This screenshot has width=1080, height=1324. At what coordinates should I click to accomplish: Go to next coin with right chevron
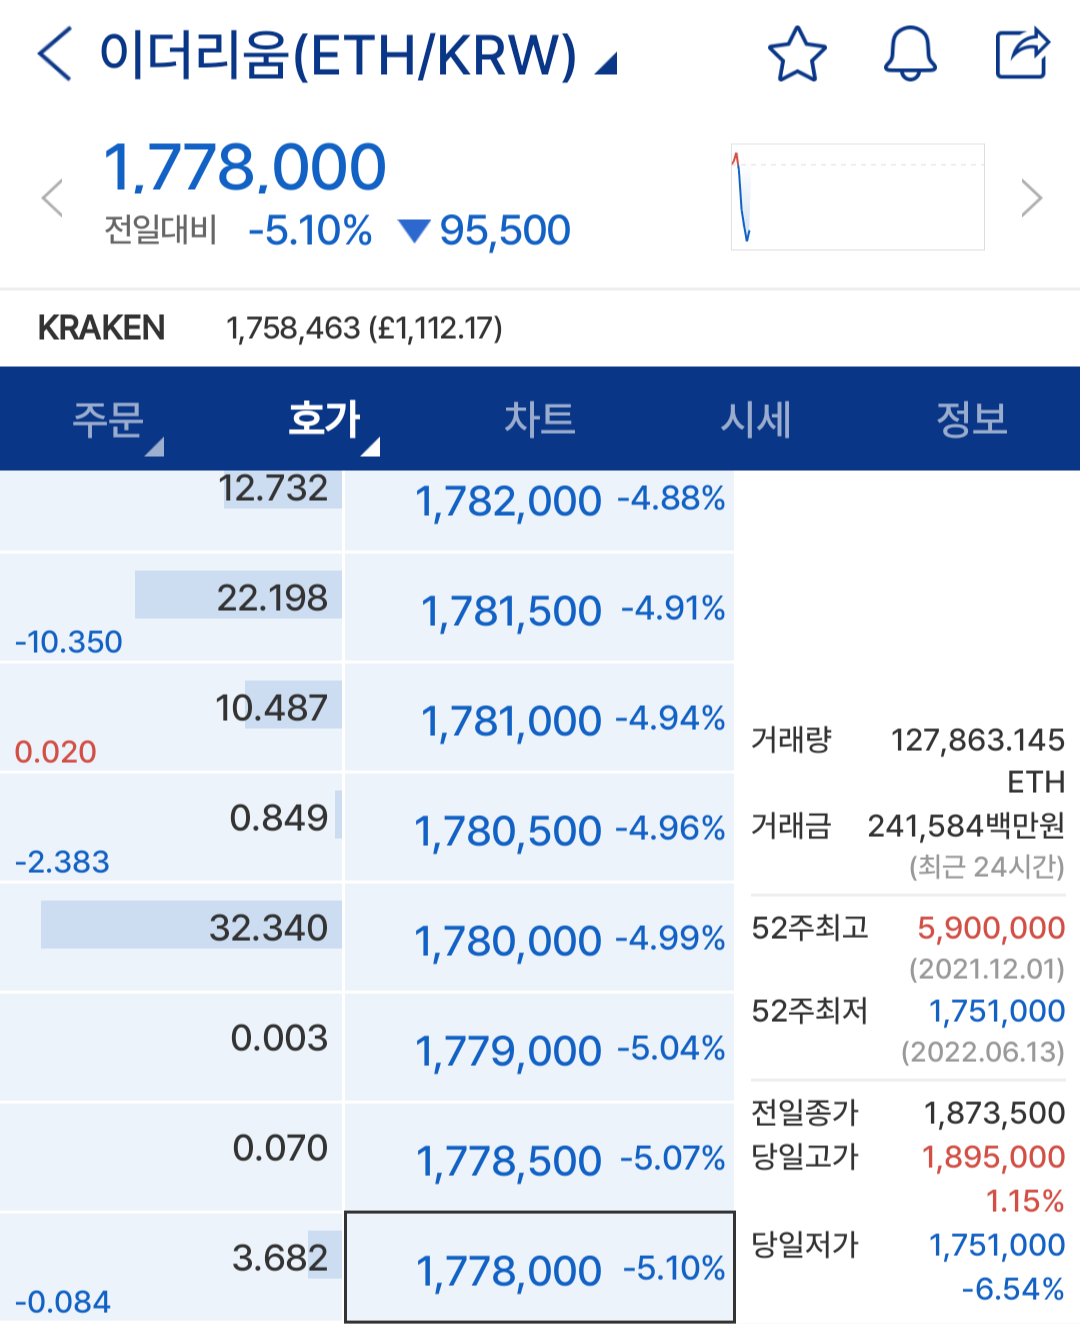(x=1031, y=198)
